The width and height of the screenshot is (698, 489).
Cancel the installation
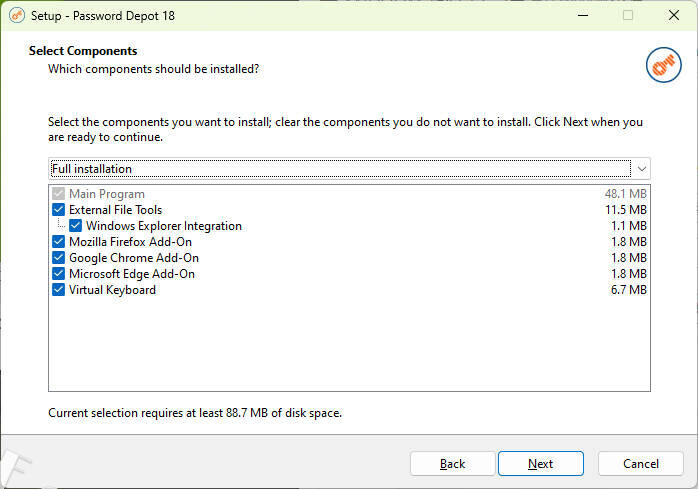(640, 464)
